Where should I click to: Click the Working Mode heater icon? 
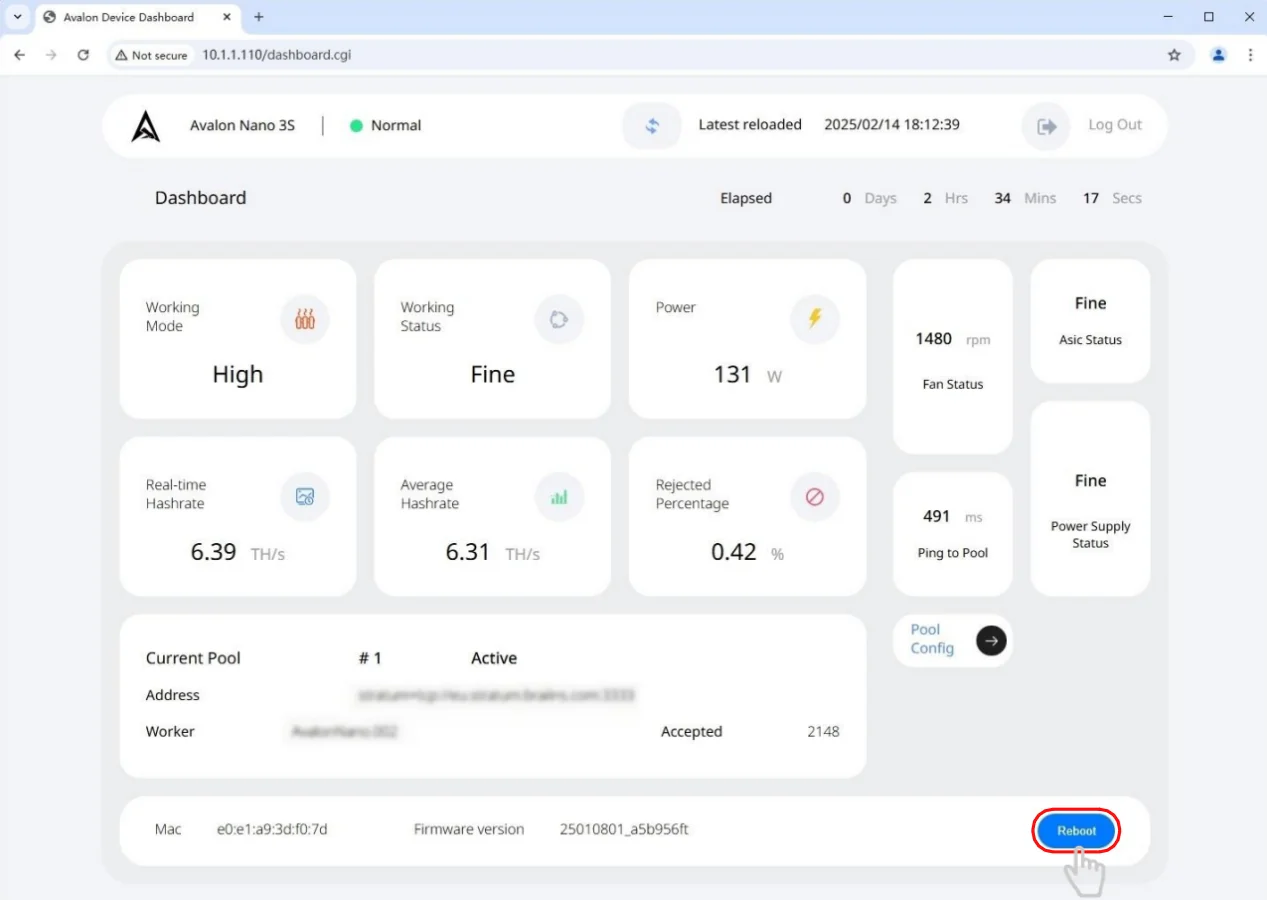[305, 320]
